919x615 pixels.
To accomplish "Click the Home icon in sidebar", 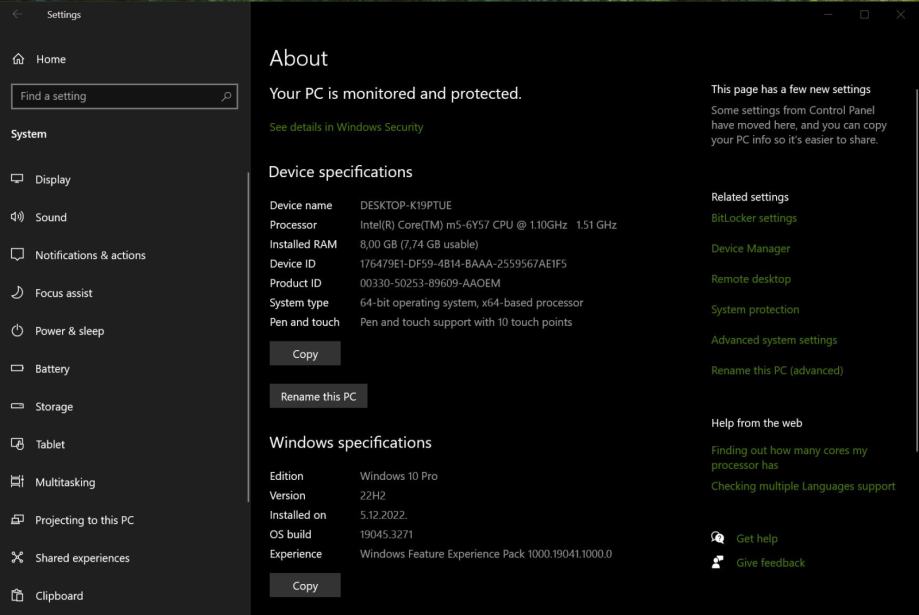I will tap(18, 59).
